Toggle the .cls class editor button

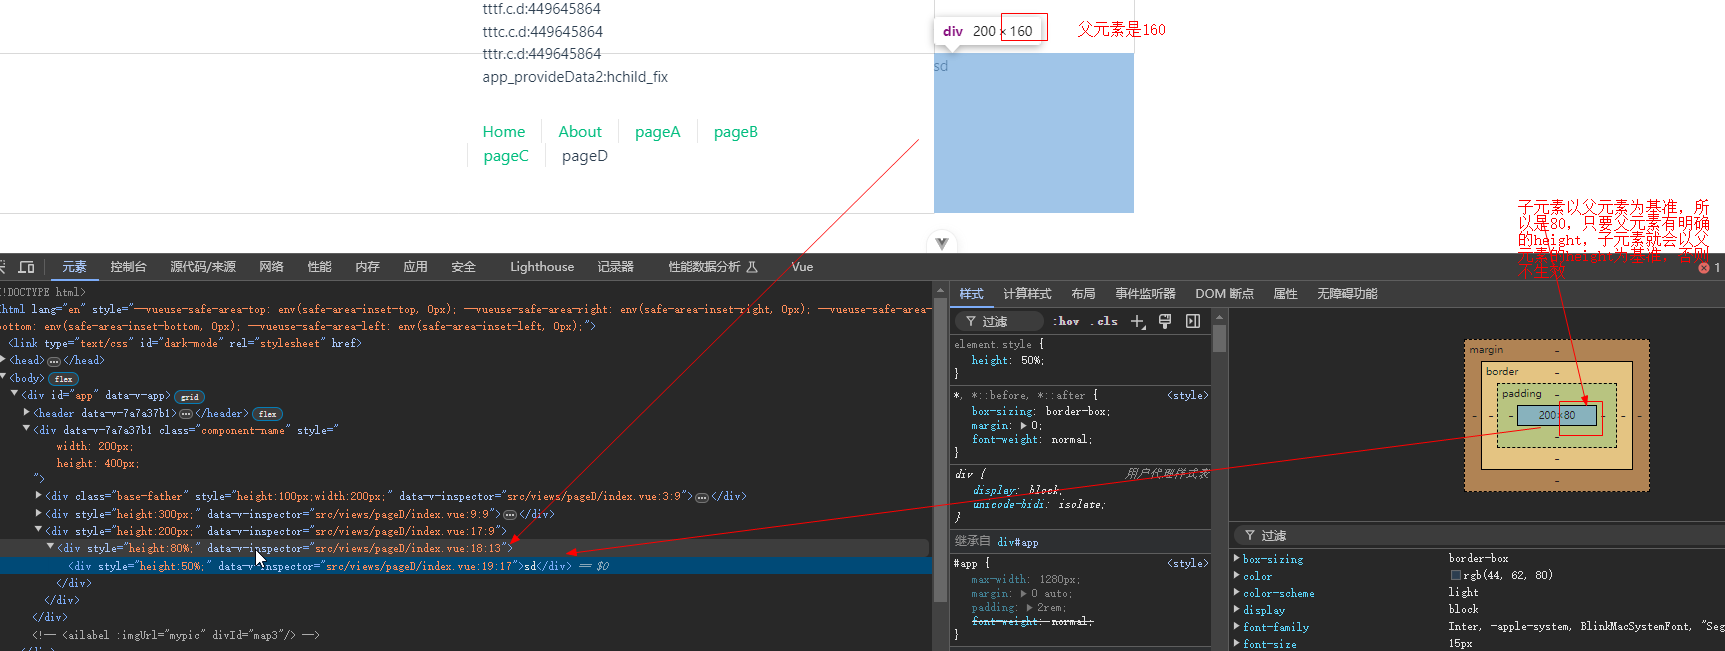1105,321
